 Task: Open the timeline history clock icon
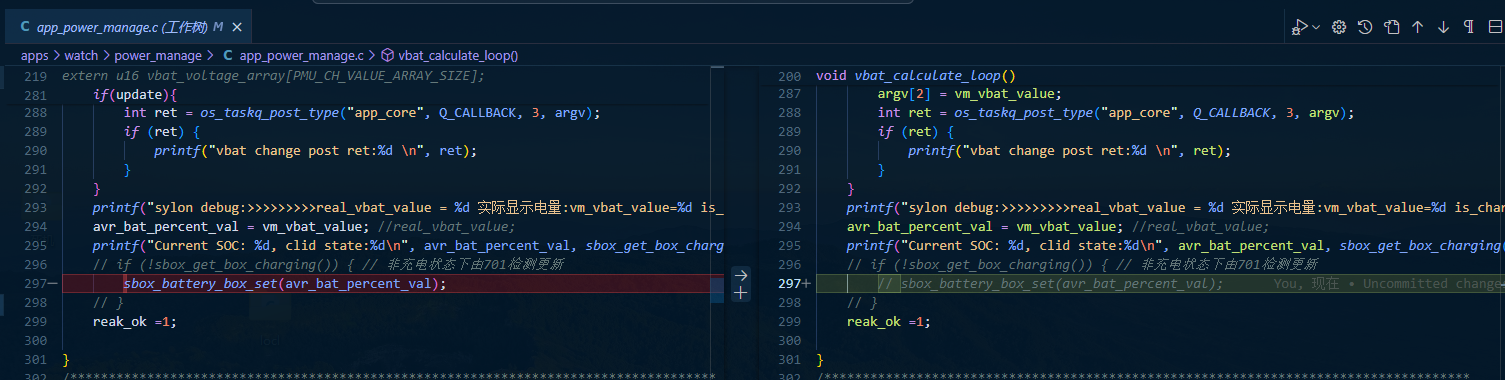tap(1365, 27)
